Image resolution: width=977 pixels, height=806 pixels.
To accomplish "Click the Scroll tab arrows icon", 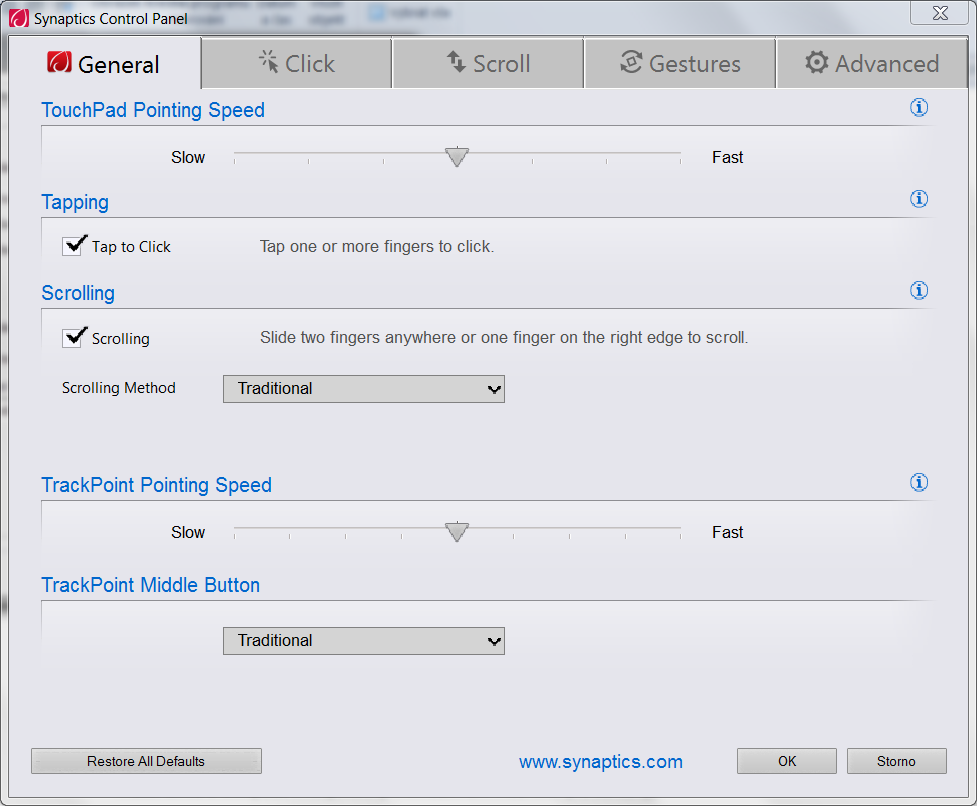I will coord(456,63).
